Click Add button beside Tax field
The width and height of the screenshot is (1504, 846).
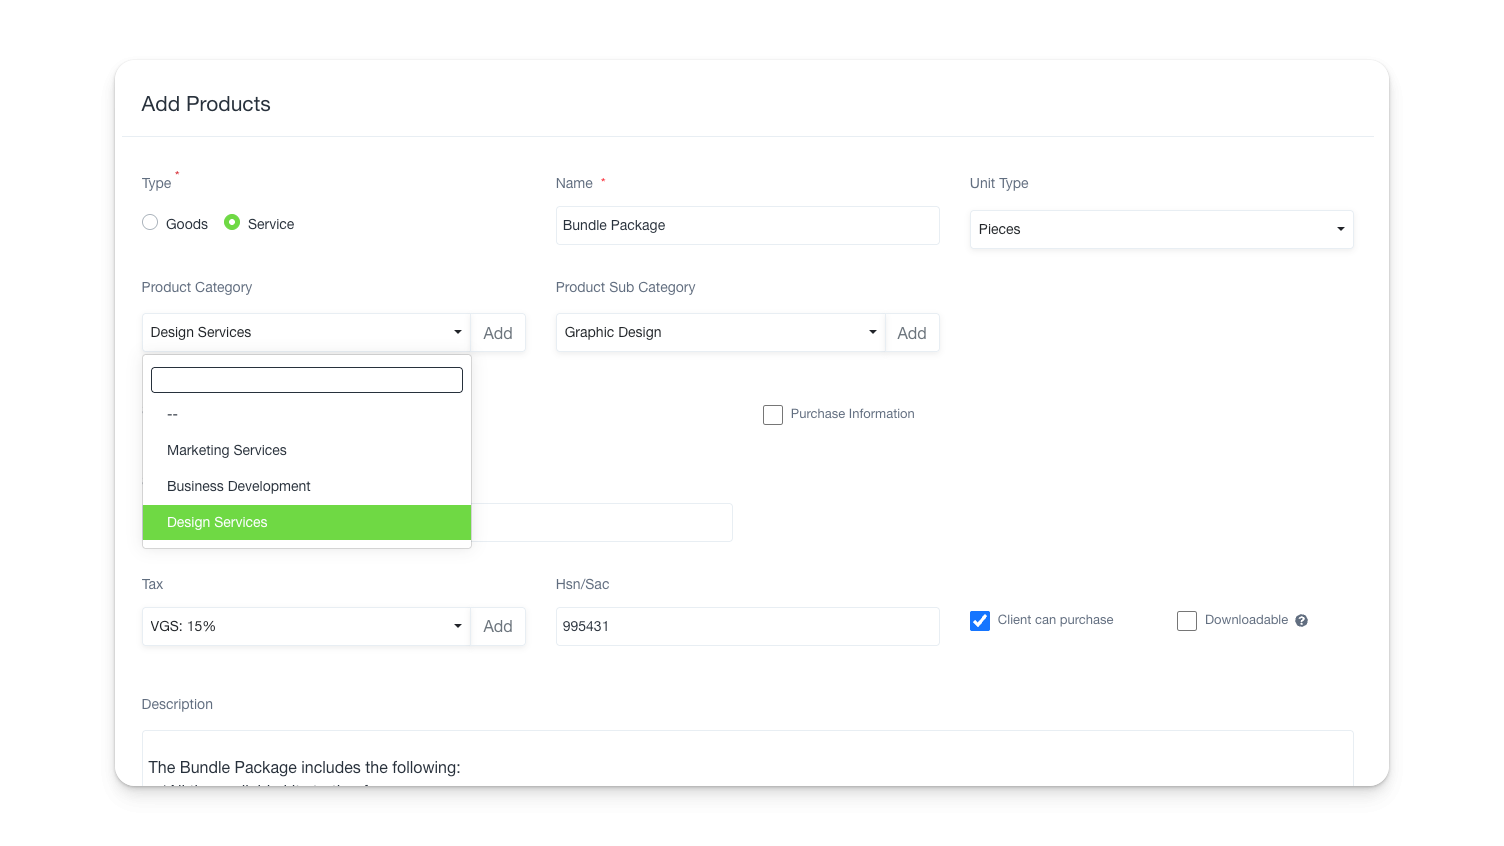tap(498, 626)
